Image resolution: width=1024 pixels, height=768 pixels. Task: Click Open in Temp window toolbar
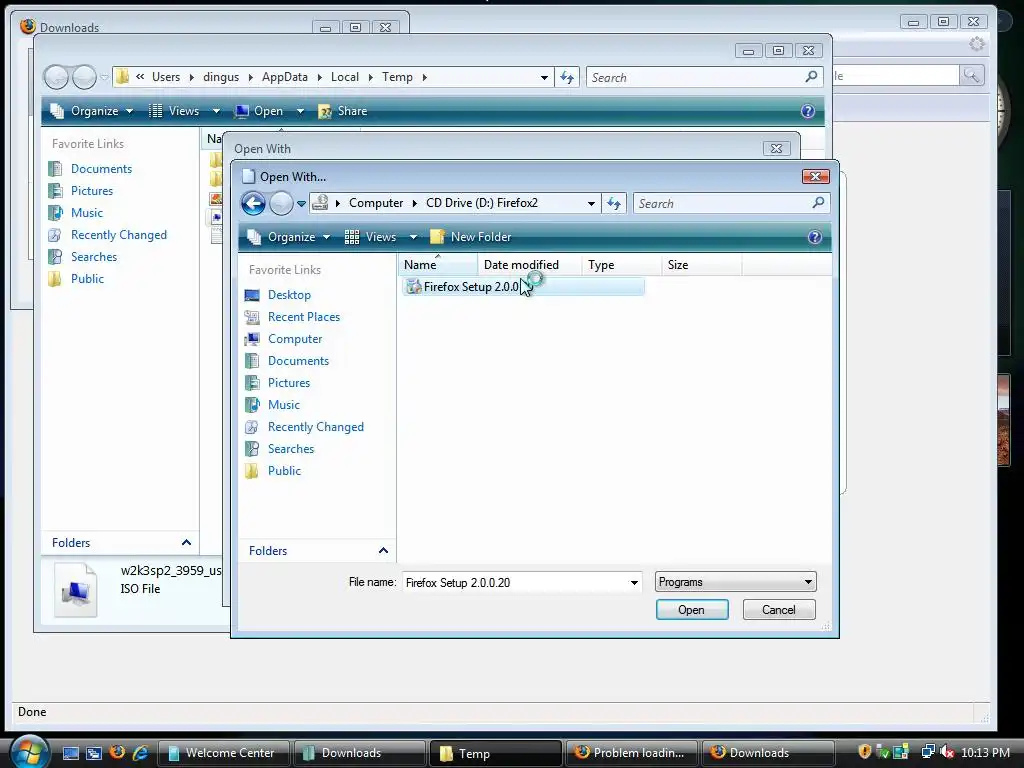pyautogui.click(x=260, y=111)
